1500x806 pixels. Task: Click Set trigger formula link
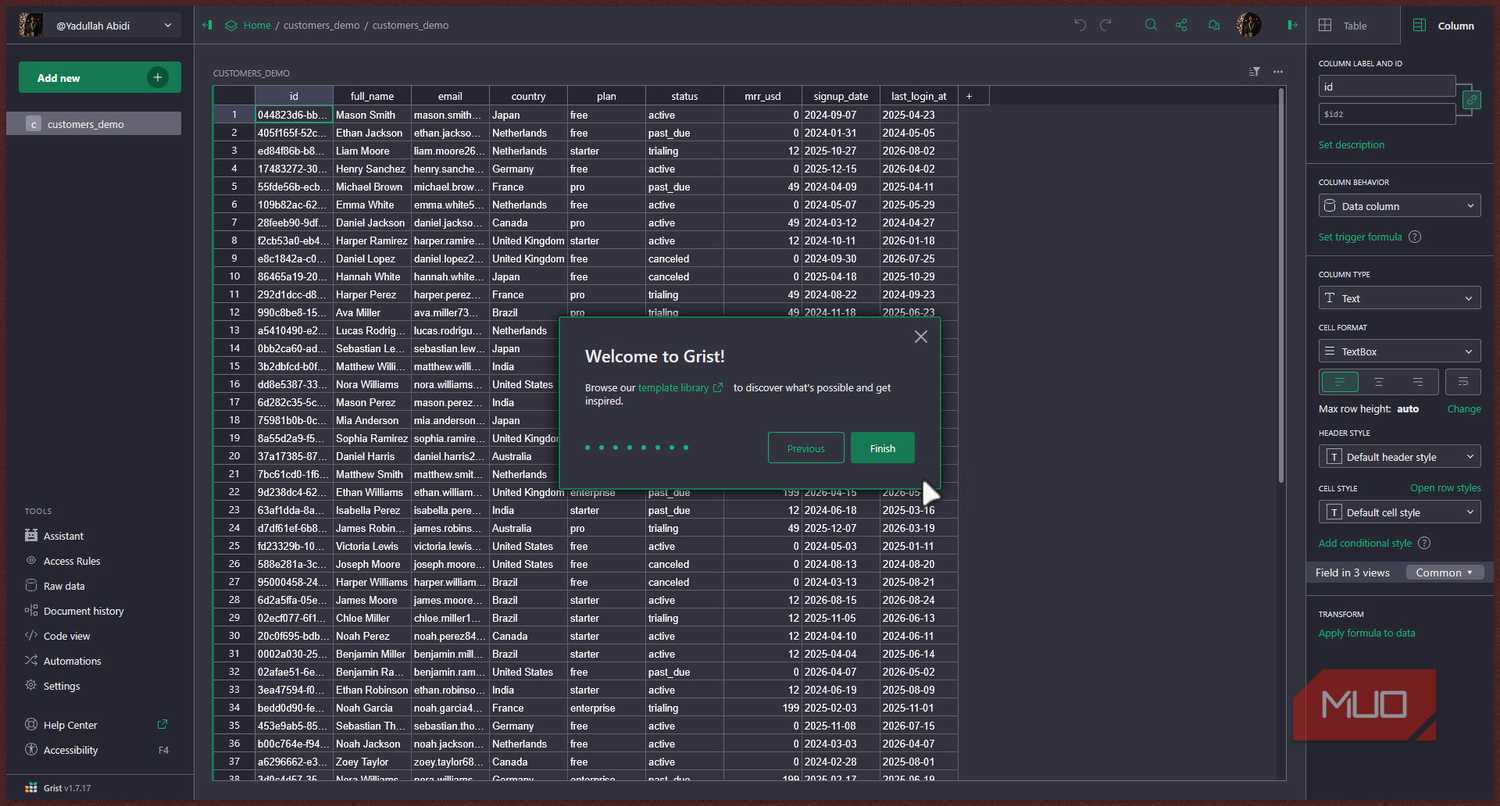[1361, 237]
